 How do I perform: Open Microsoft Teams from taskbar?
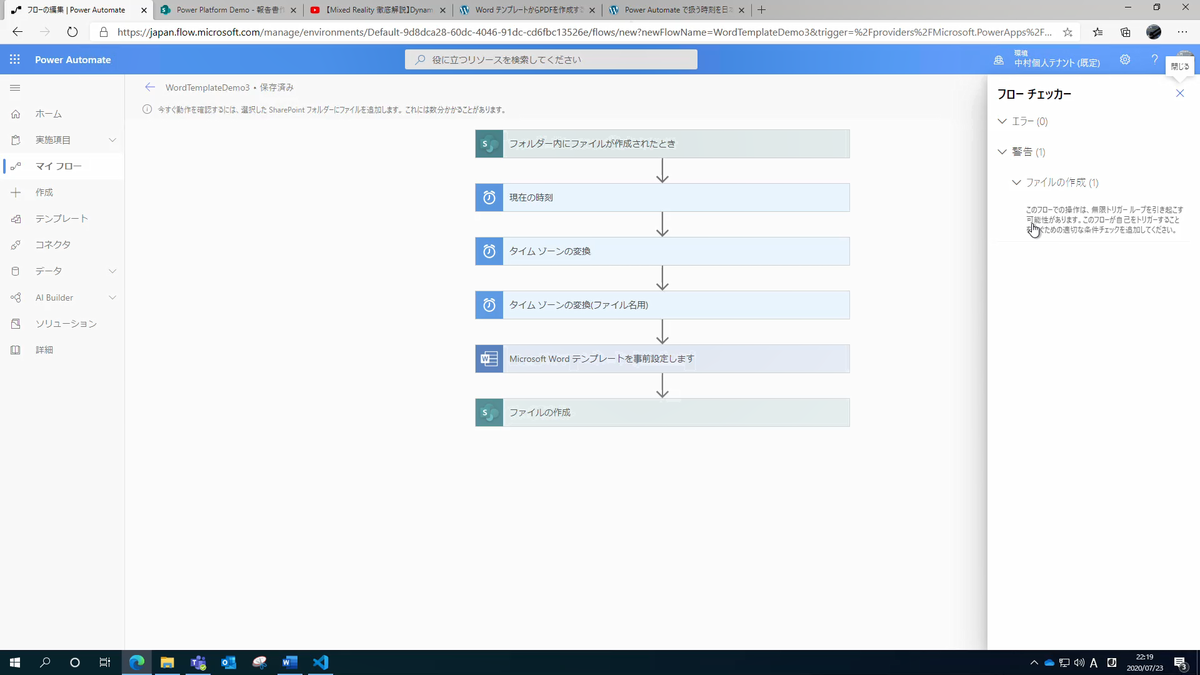[198, 662]
